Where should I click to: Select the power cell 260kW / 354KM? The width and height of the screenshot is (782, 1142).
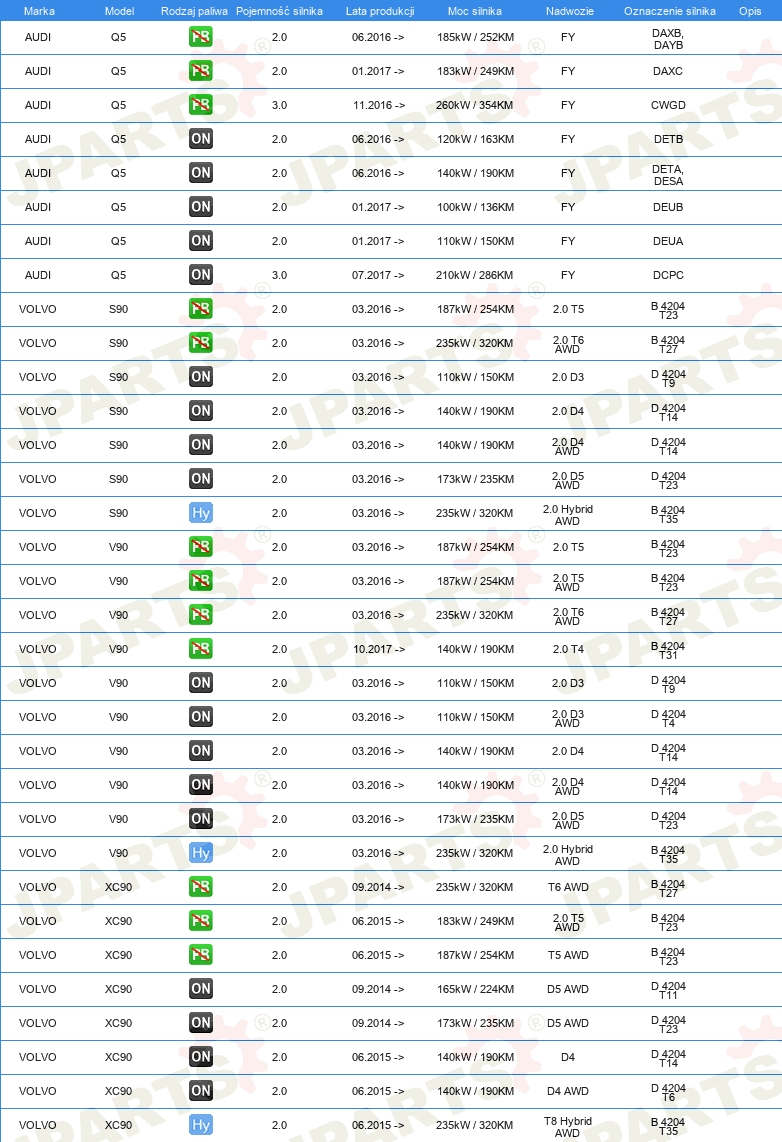[475, 105]
